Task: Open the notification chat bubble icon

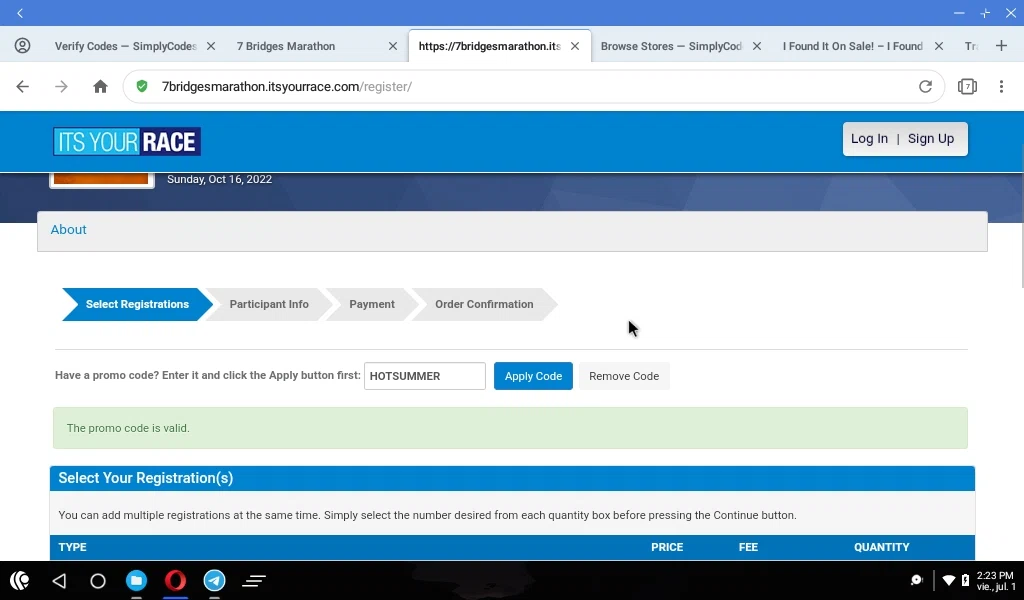Action: point(916,580)
